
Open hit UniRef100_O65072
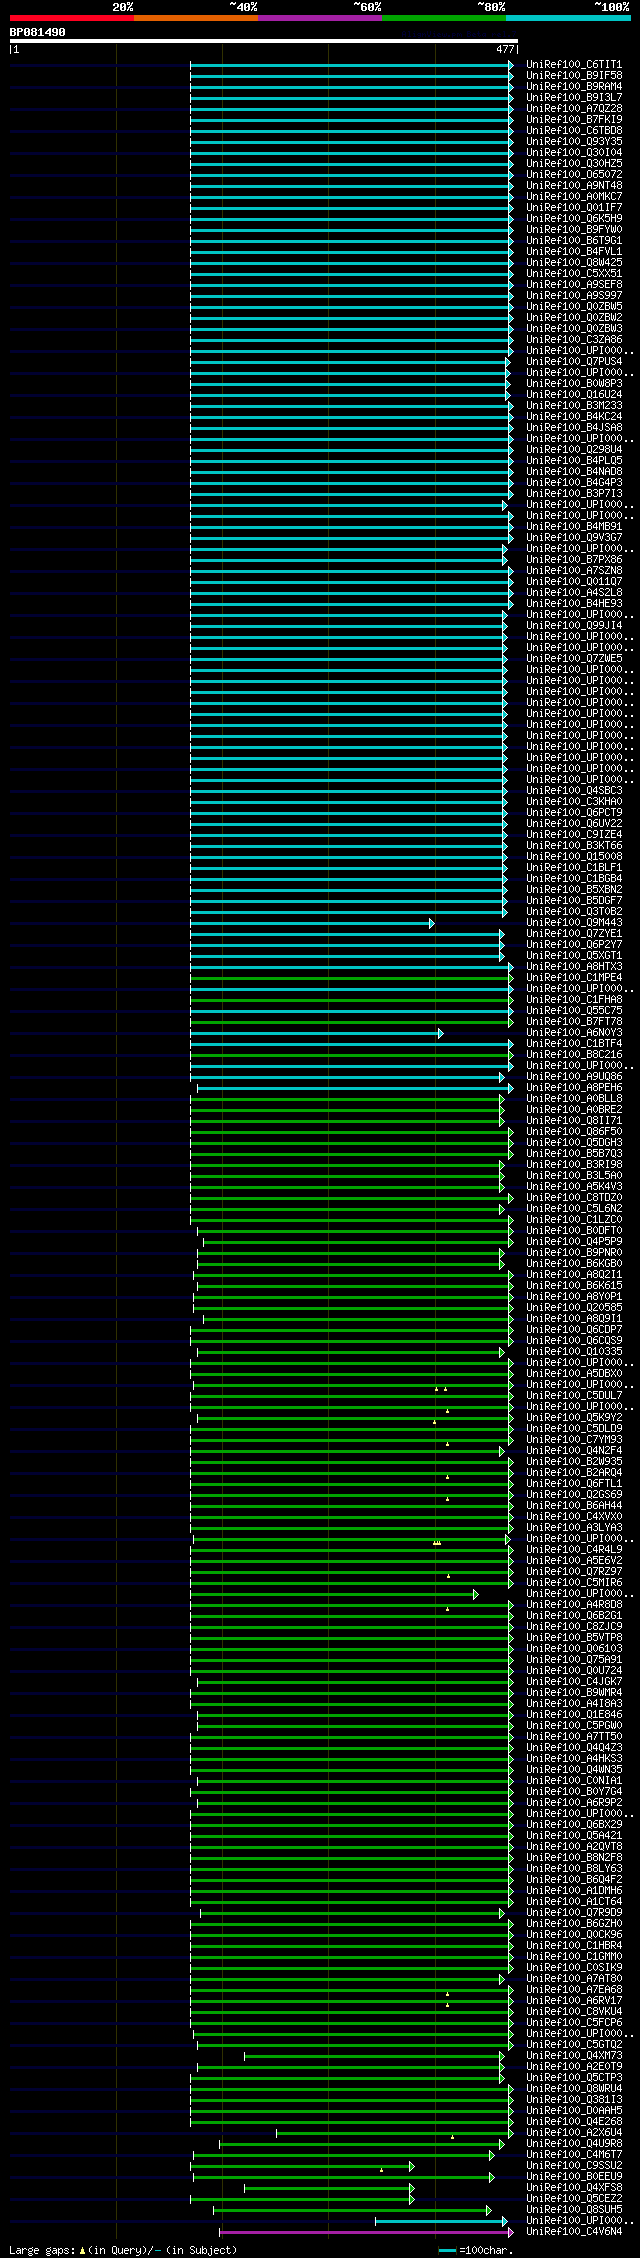tap(574, 174)
